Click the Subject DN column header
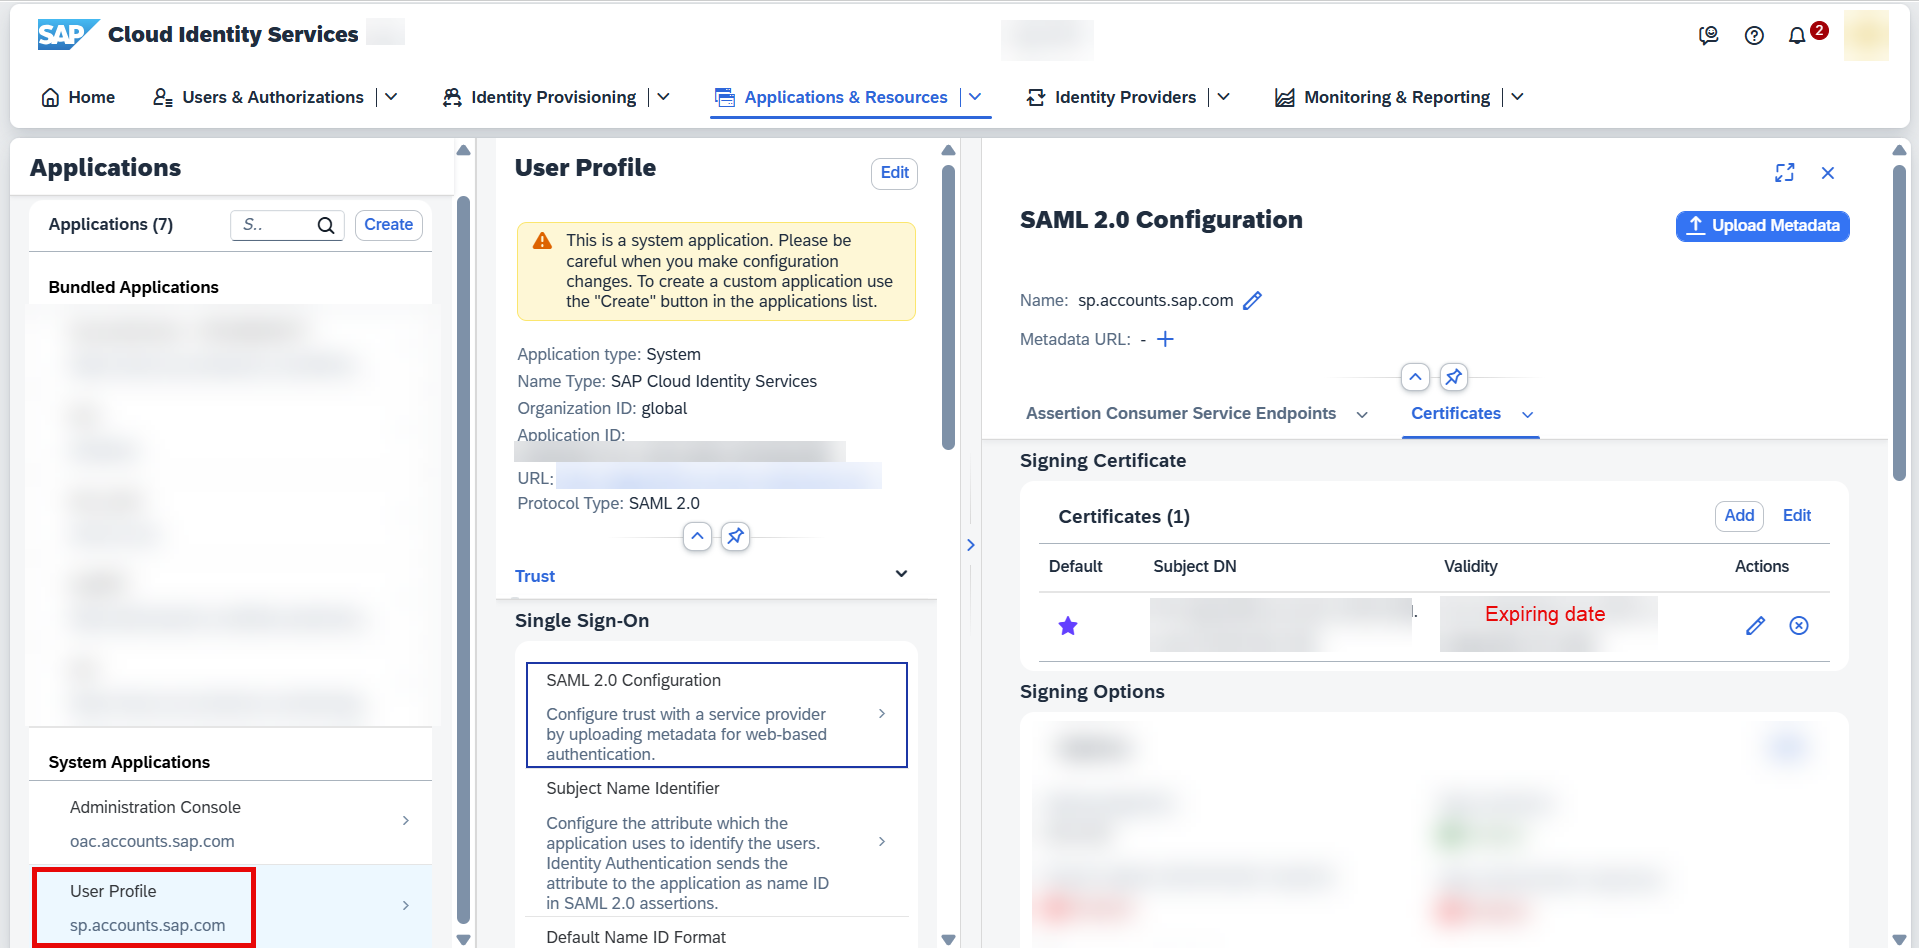Screen dimensions: 1919x948 point(1195,567)
